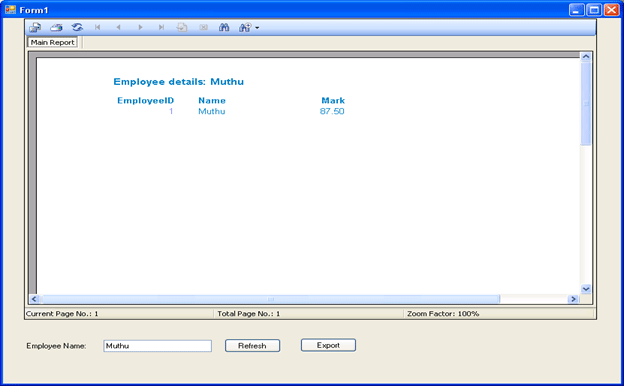This screenshot has height=386, width=624.
Task: Select the Main Report tab
Action: [53, 42]
